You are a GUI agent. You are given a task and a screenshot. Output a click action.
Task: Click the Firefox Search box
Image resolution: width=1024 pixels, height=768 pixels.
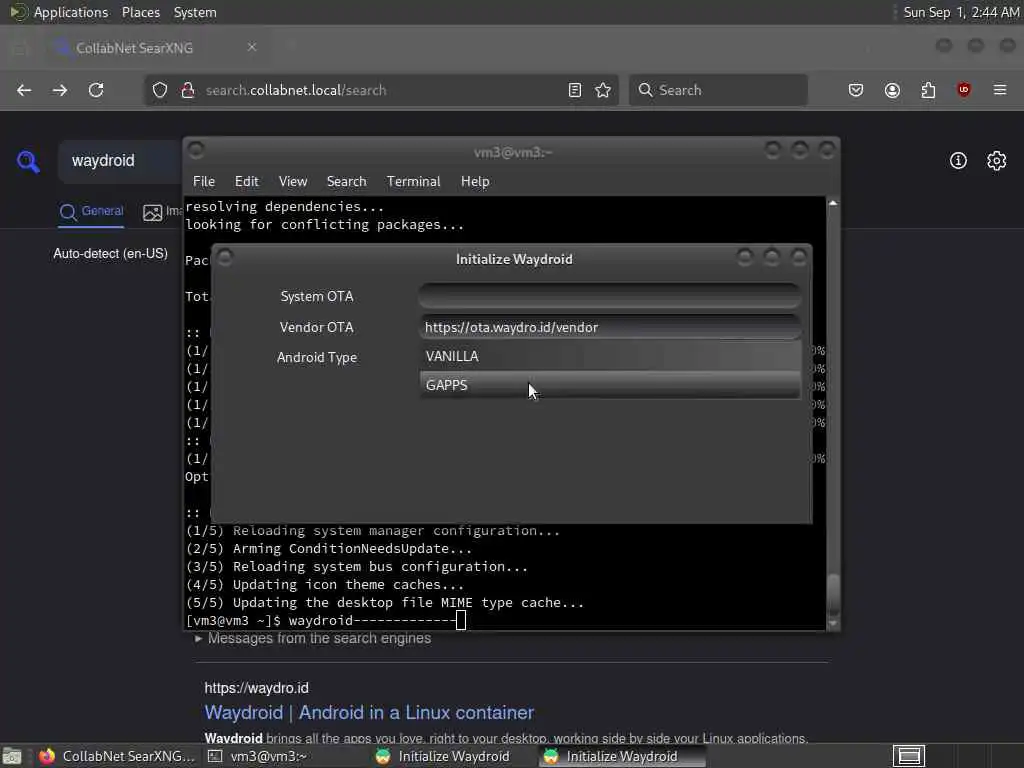718,90
